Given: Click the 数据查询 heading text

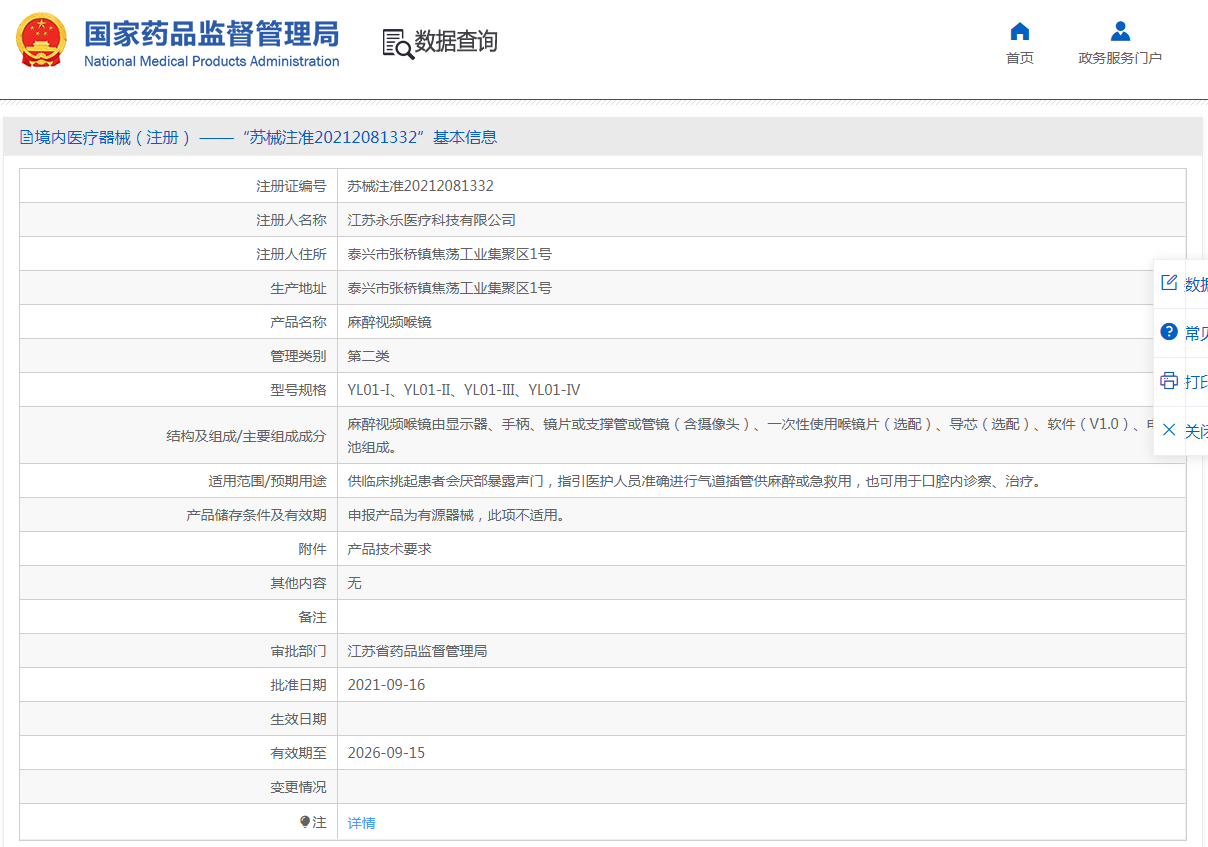Looking at the screenshot, I should coord(456,42).
